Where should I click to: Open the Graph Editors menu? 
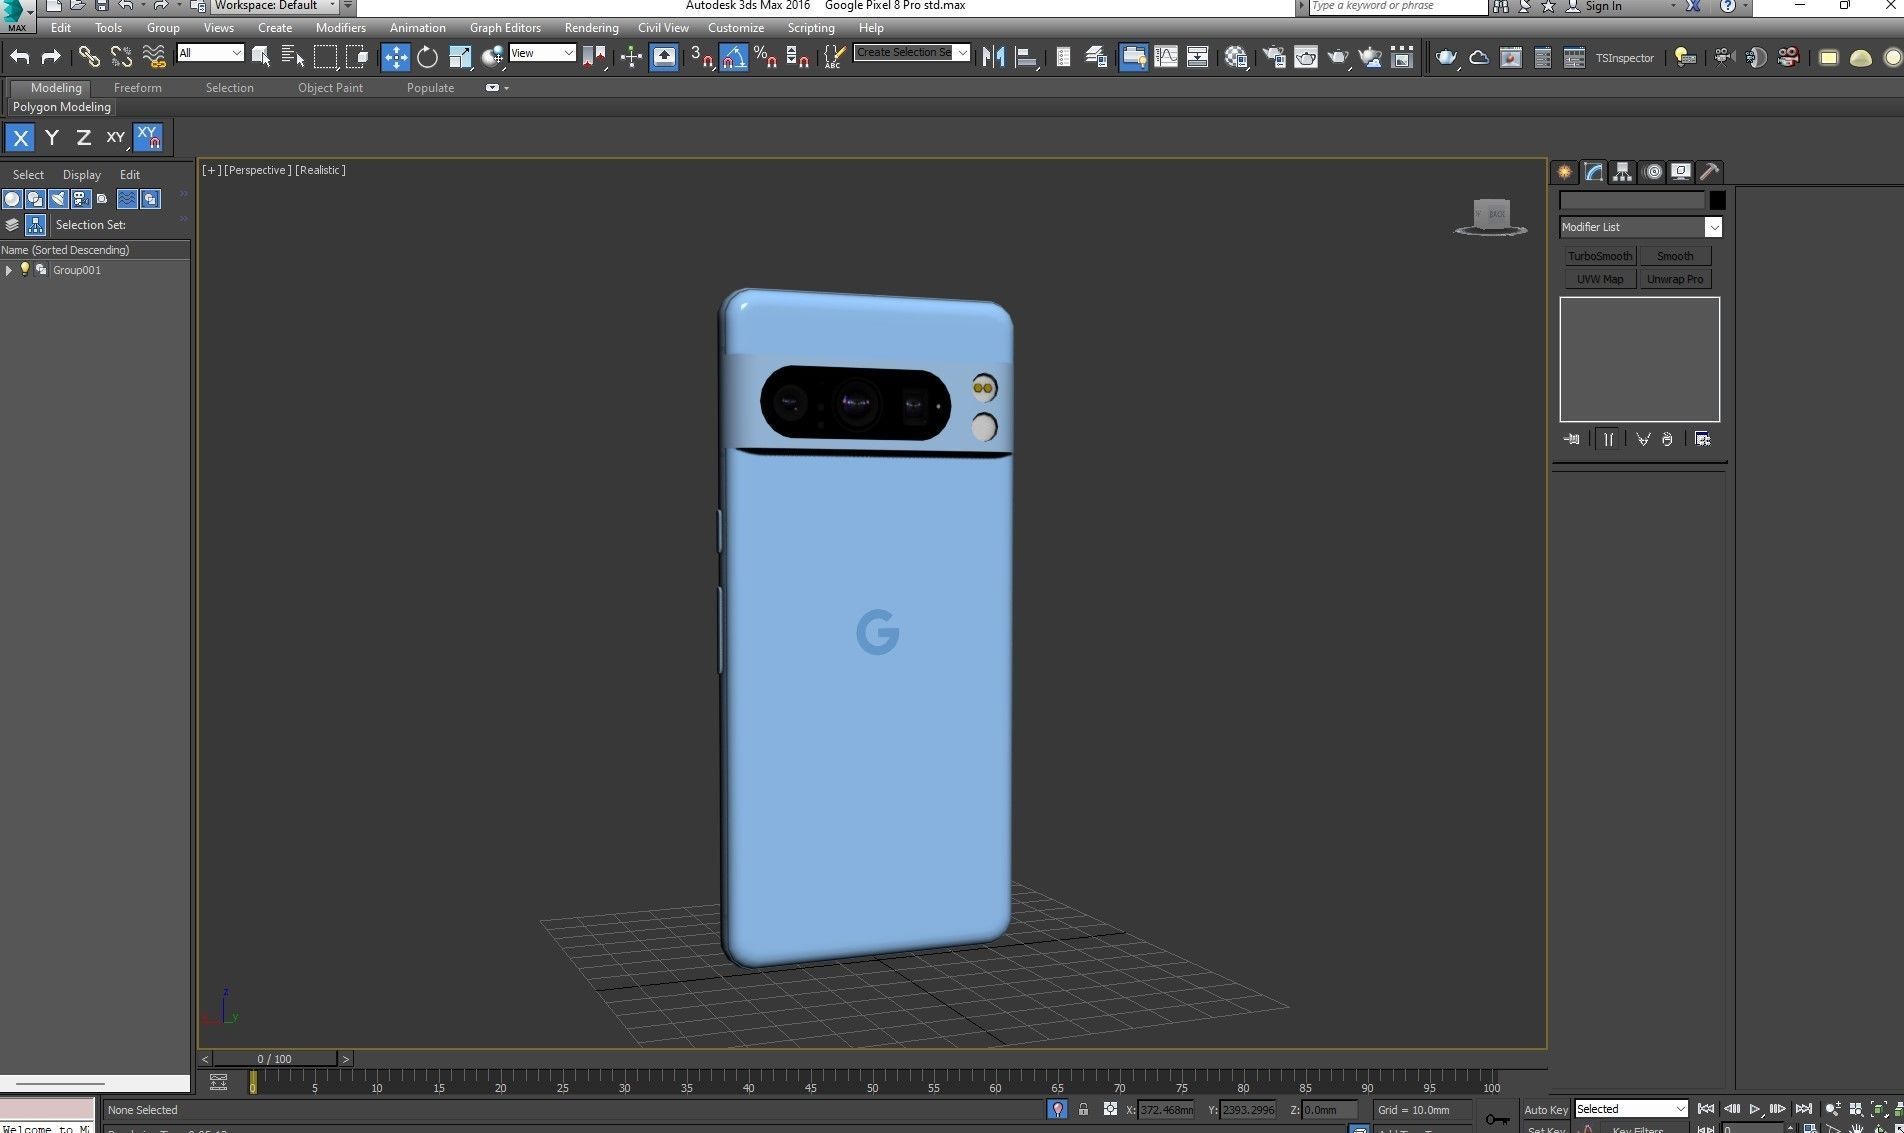[x=505, y=28]
